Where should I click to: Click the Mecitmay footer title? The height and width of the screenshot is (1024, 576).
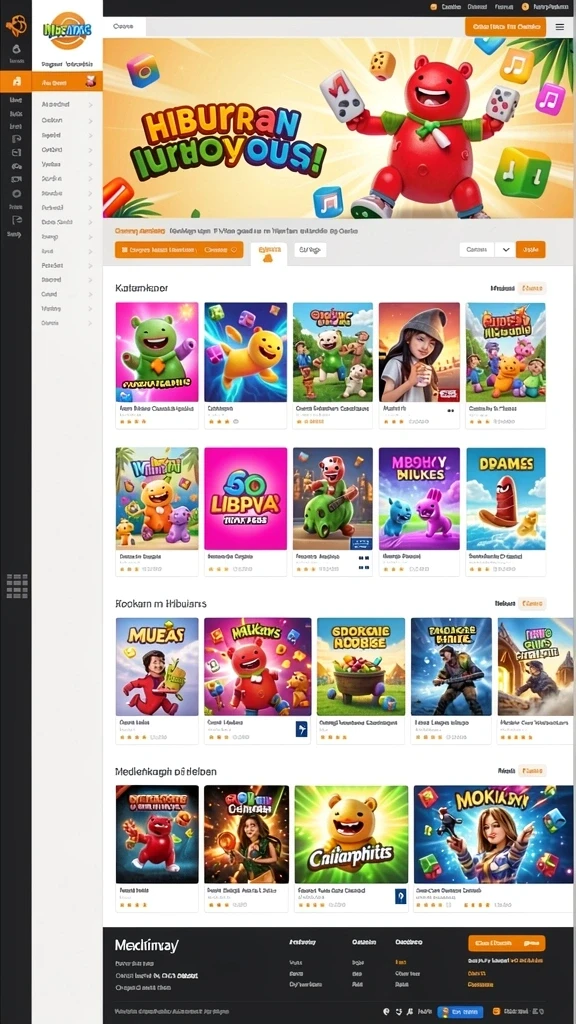point(146,946)
